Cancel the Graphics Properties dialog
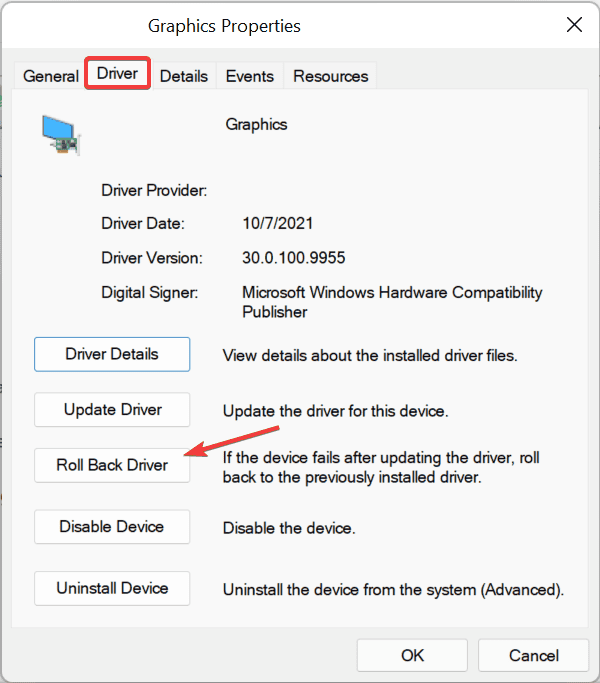This screenshot has width=600, height=683. pyautogui.click(x=533, y=656)
